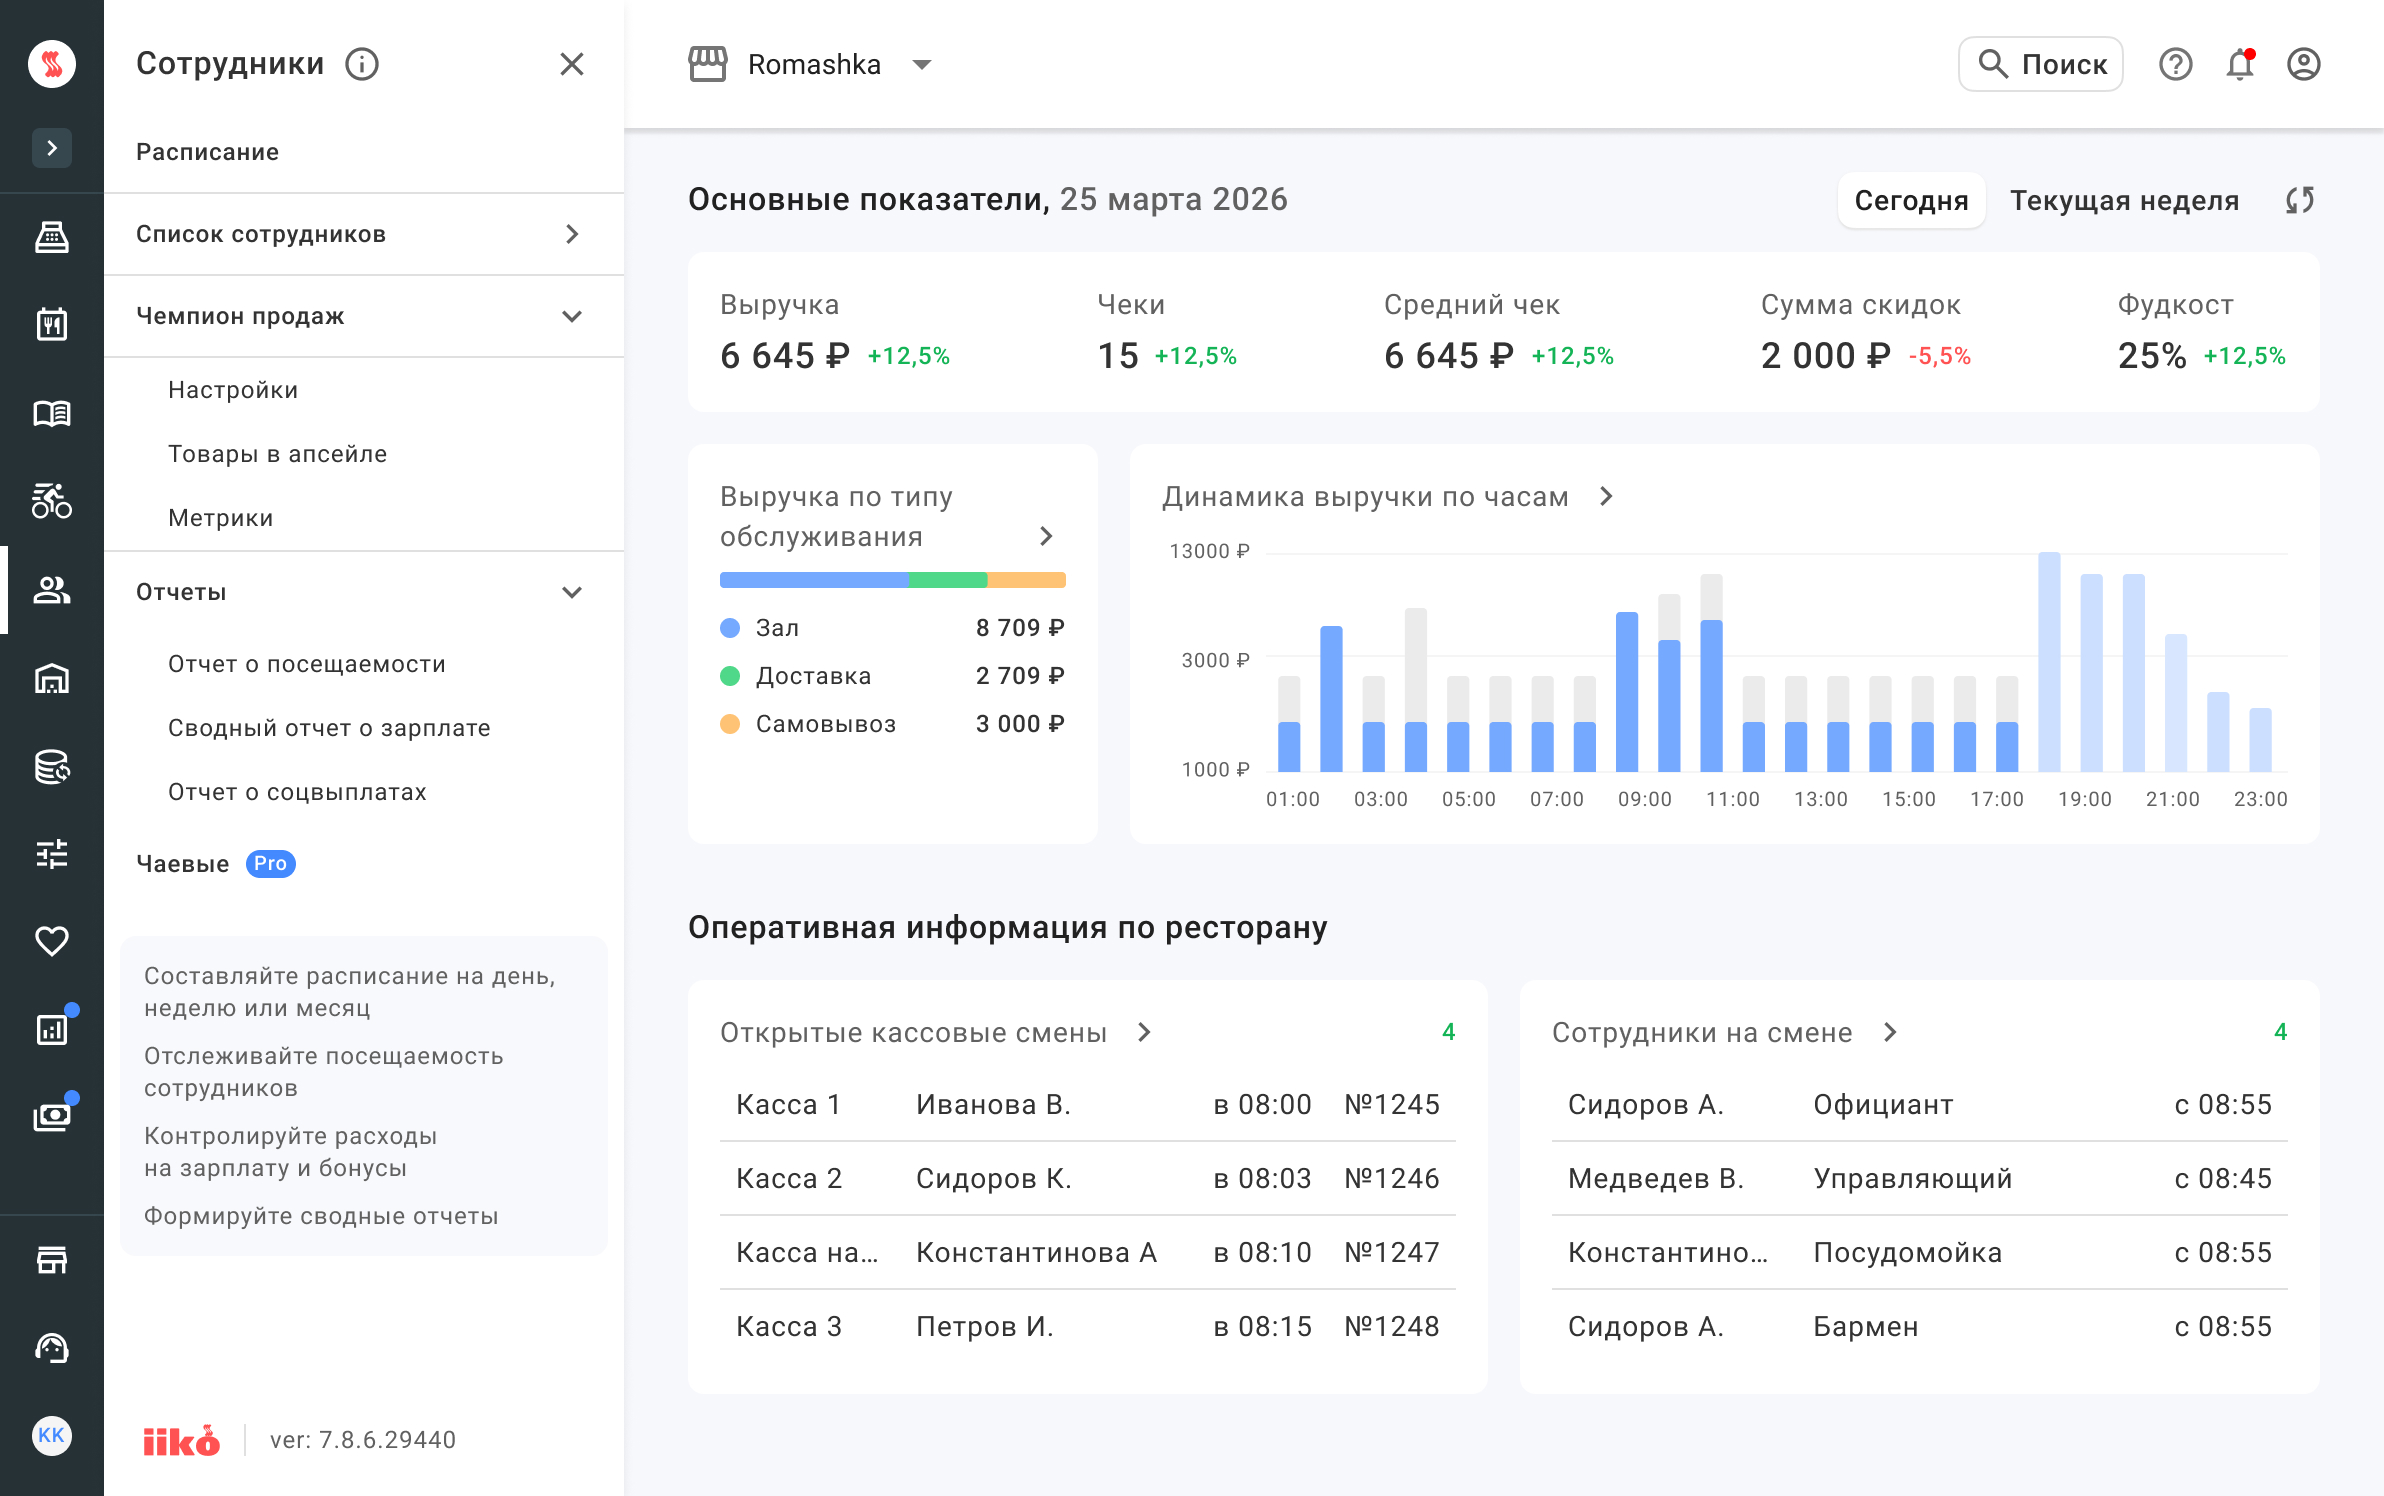Open Сотрудники на смене details arrow
The width and height of the screenshot is (2384, 1496).
pos(1890,1032)
